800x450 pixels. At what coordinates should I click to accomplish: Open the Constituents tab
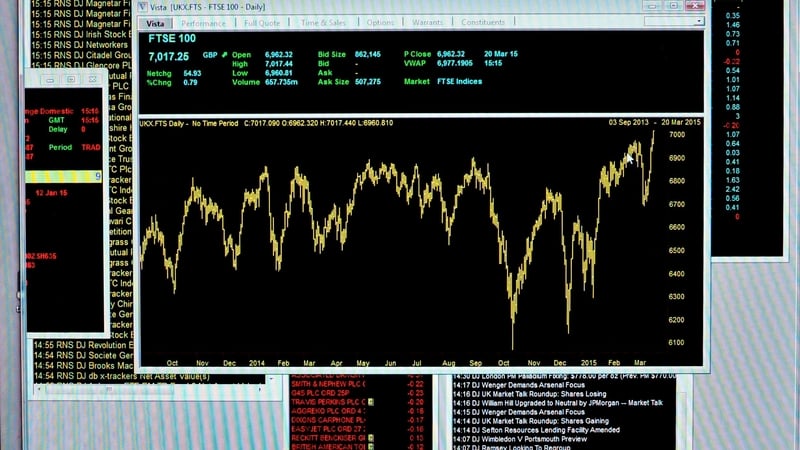tap(483, 22)
